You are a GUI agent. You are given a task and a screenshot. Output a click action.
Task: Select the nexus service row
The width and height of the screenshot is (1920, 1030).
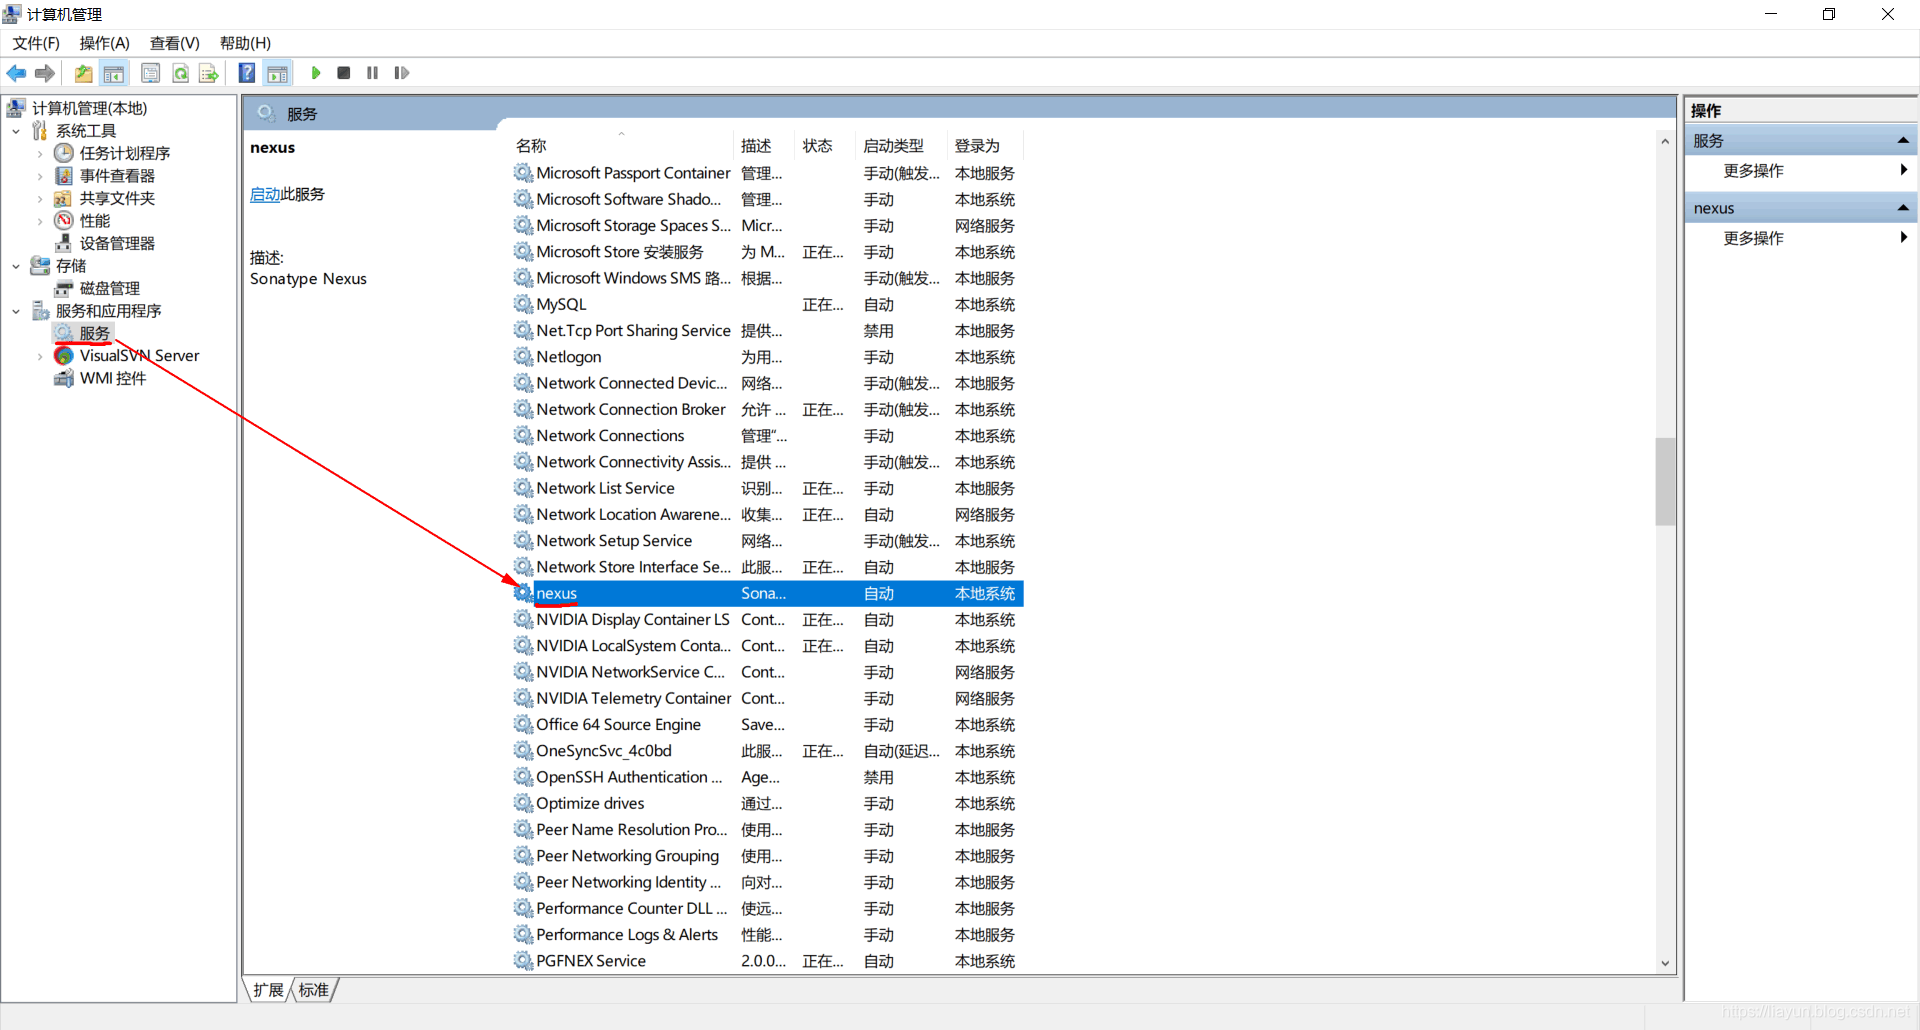click(767, 594)
